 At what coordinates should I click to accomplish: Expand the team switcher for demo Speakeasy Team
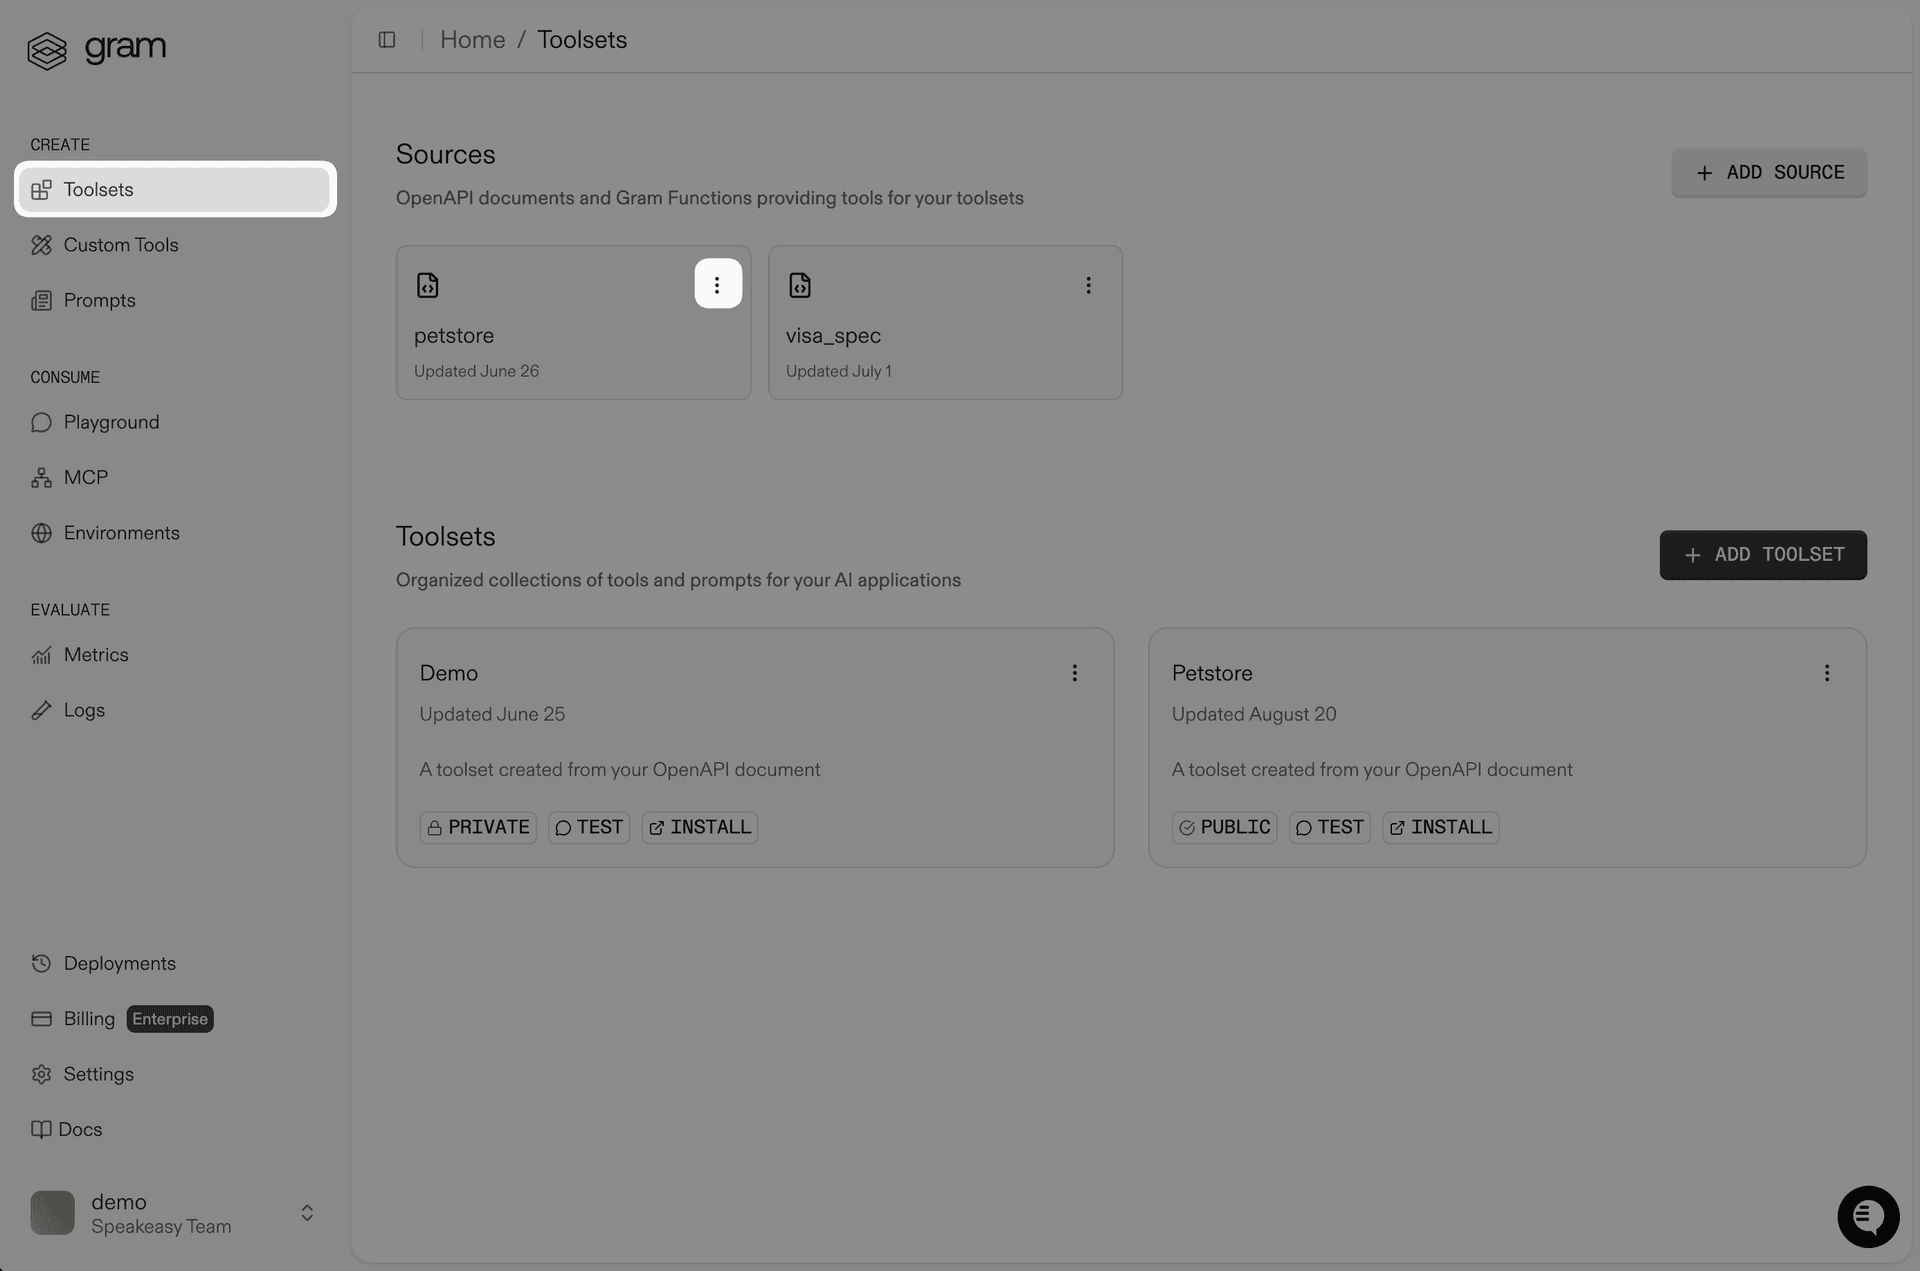(306, 1213)
